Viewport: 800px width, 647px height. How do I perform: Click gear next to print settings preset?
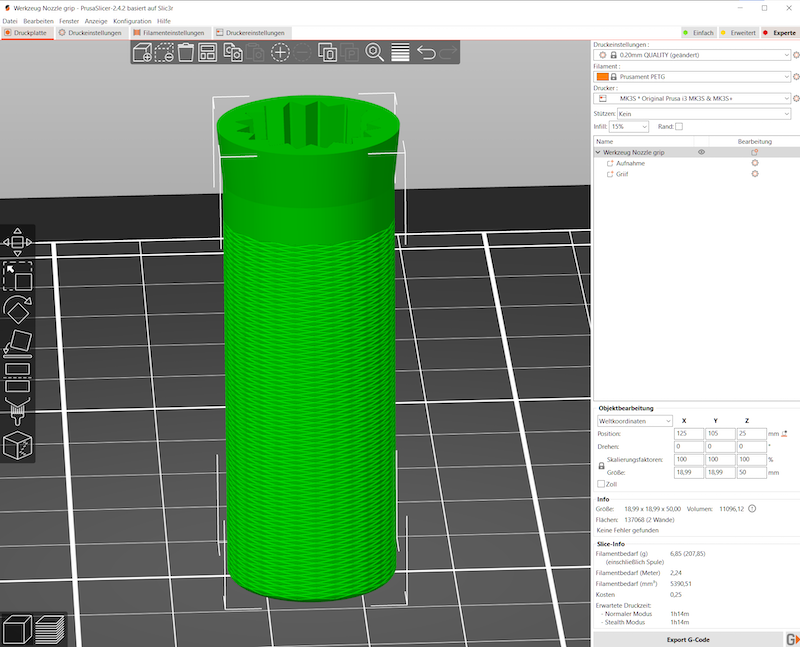coord(796,55)
